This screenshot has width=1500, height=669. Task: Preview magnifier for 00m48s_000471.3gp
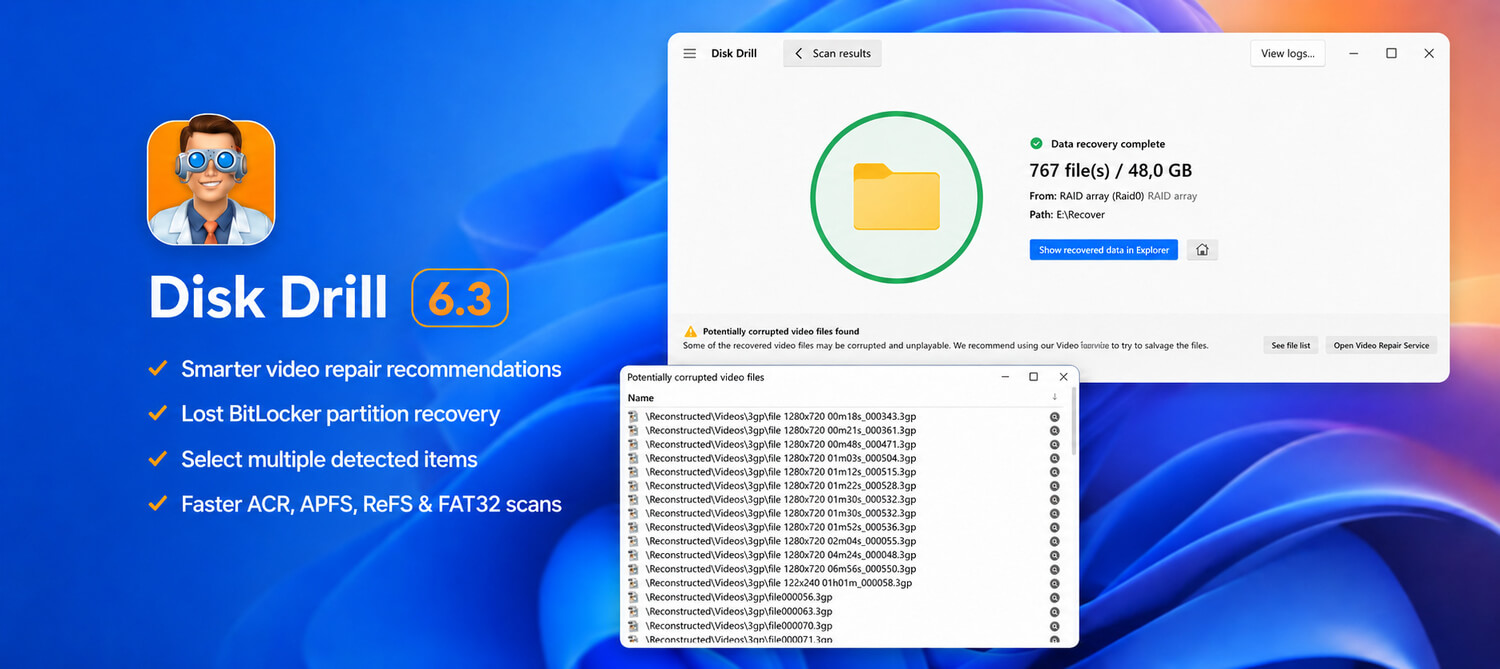(x=1054, y=445)
